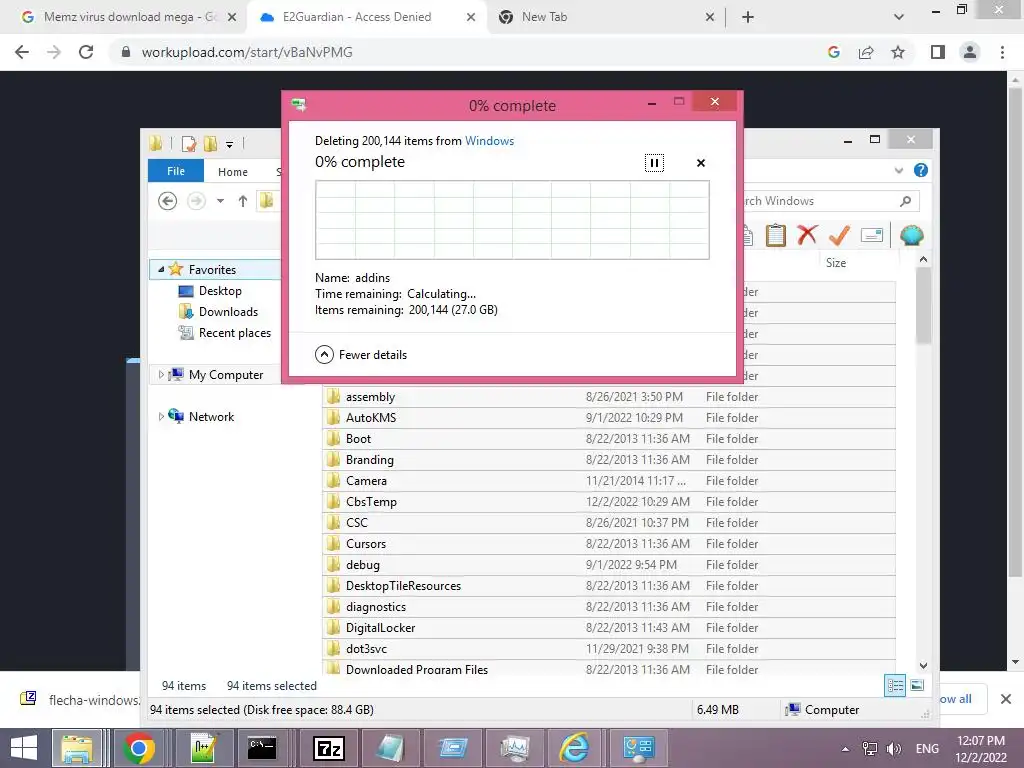
Task: Reload the workupload page
Action: point(86,52)
